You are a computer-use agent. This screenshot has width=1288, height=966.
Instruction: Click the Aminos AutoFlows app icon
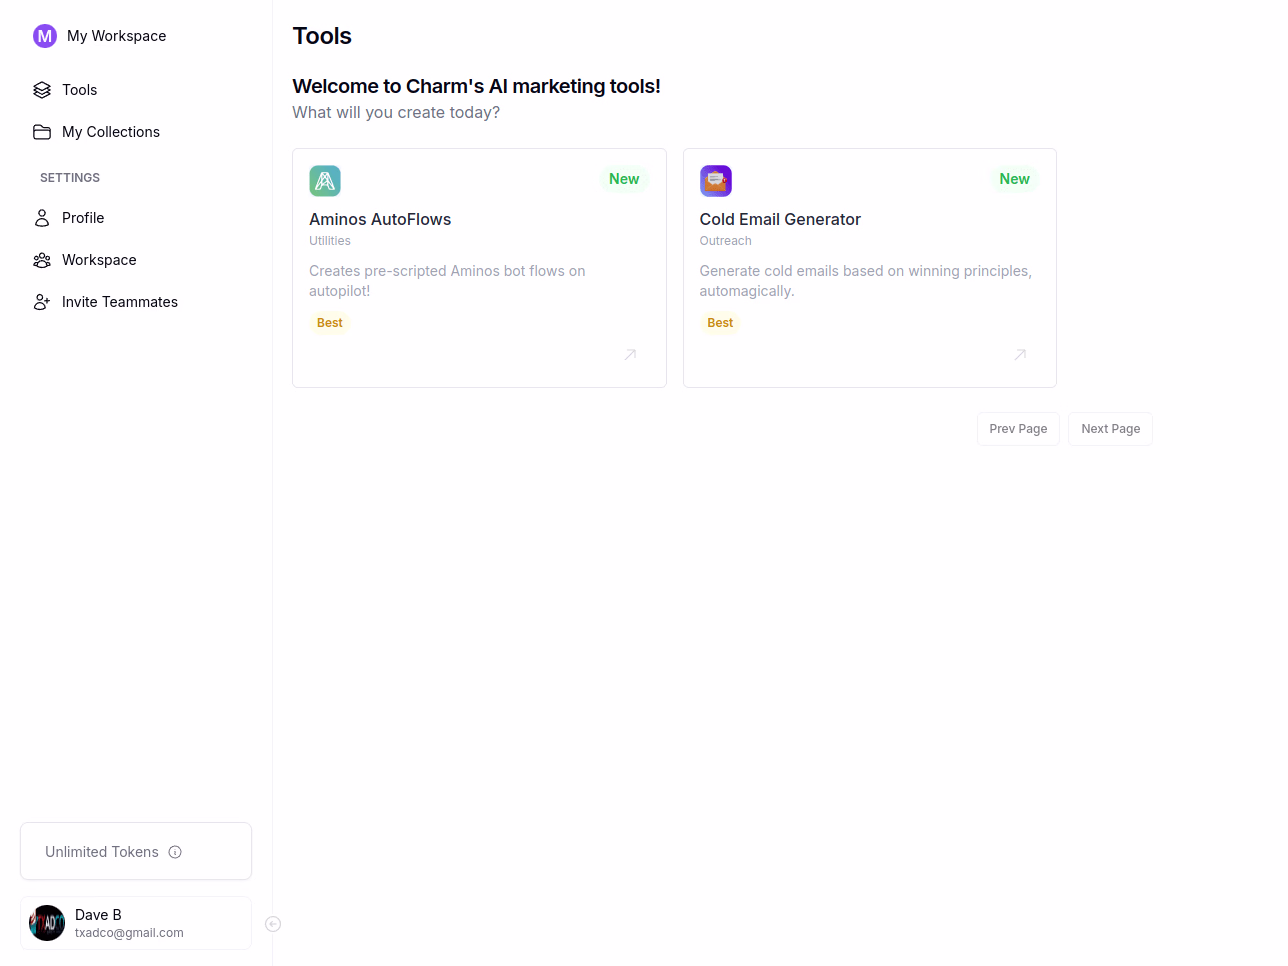tap(325, 181)
